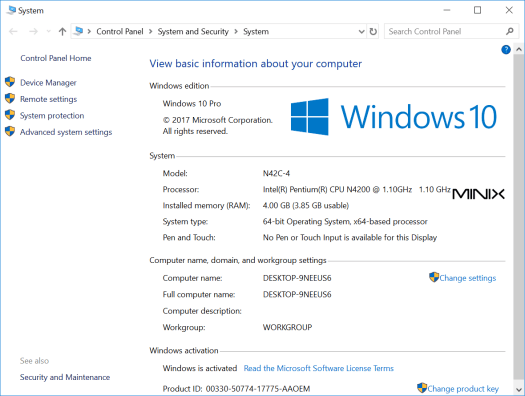Screen dimensions: 525x396
Task: Select the WORKGROUP value
Action: [287, 327]
